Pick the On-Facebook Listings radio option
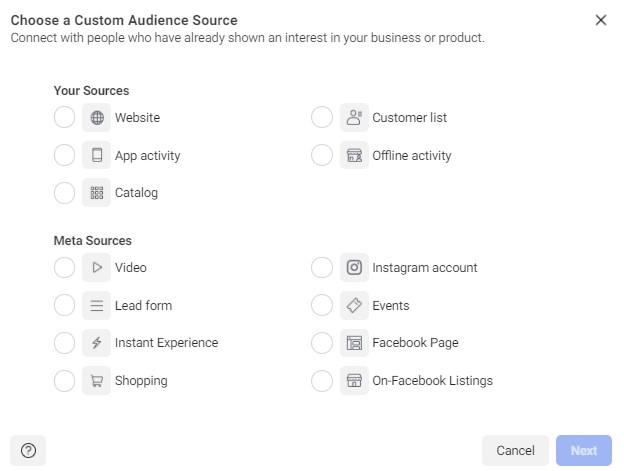 tap(322, 381)
